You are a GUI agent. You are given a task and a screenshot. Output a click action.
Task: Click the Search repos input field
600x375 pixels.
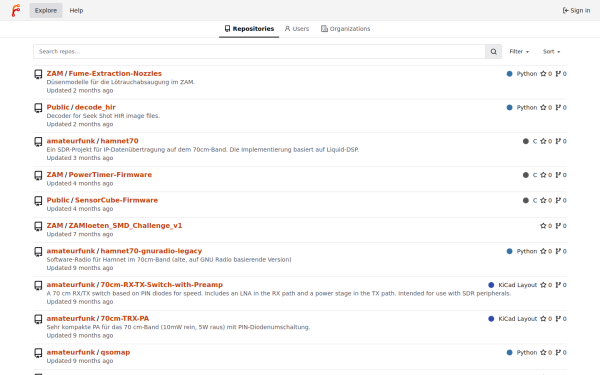pos(259,52)
